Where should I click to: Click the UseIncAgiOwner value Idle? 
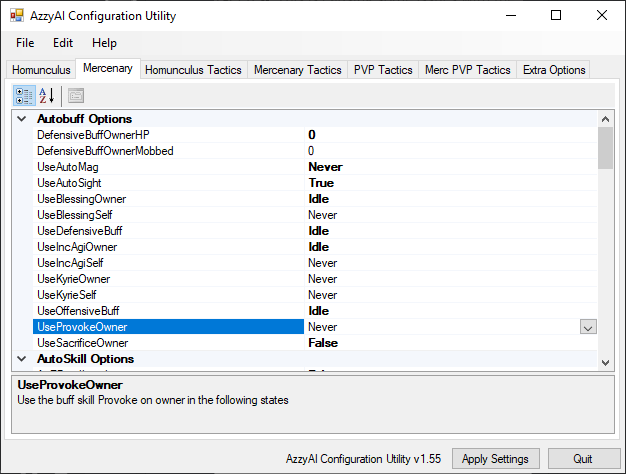tap(451, 247)
